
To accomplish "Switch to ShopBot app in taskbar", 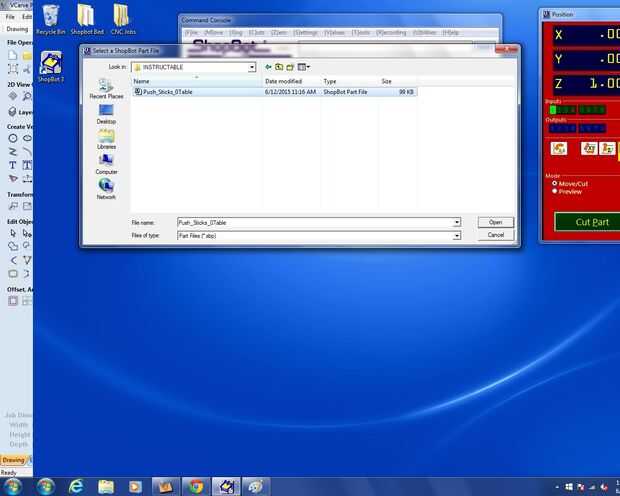I will 227,487.
